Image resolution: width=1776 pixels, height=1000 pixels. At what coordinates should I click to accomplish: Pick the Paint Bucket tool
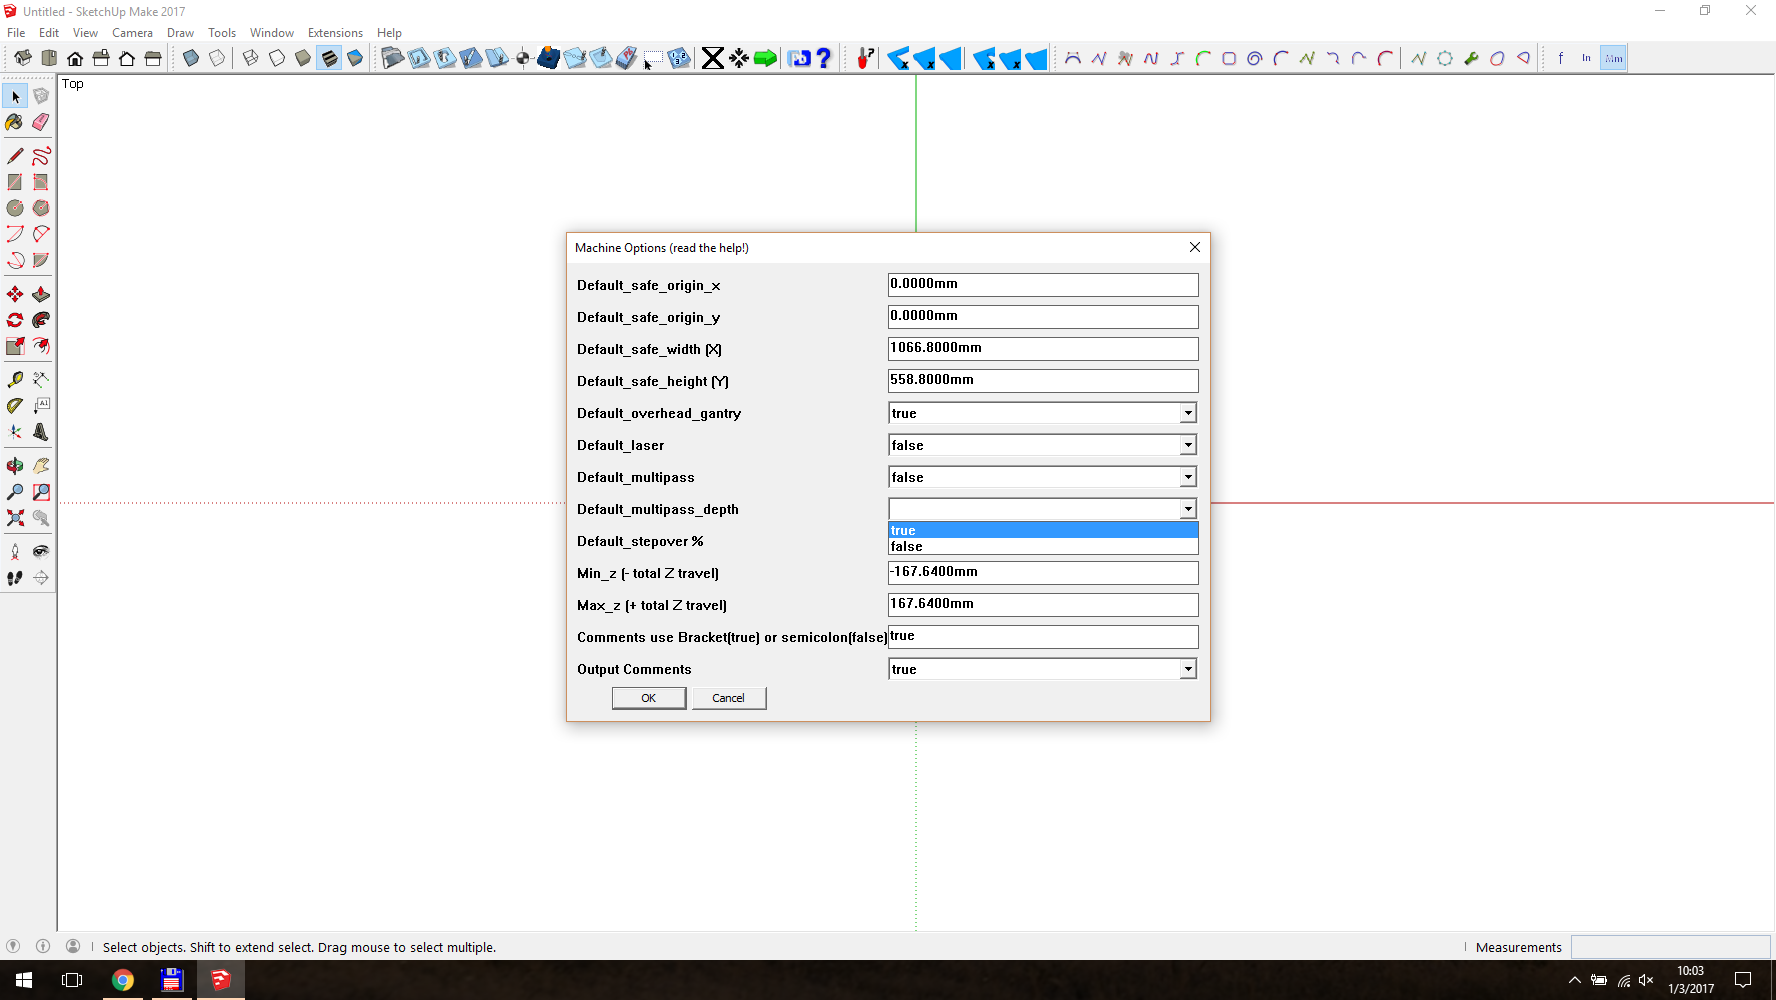point(15,122)
